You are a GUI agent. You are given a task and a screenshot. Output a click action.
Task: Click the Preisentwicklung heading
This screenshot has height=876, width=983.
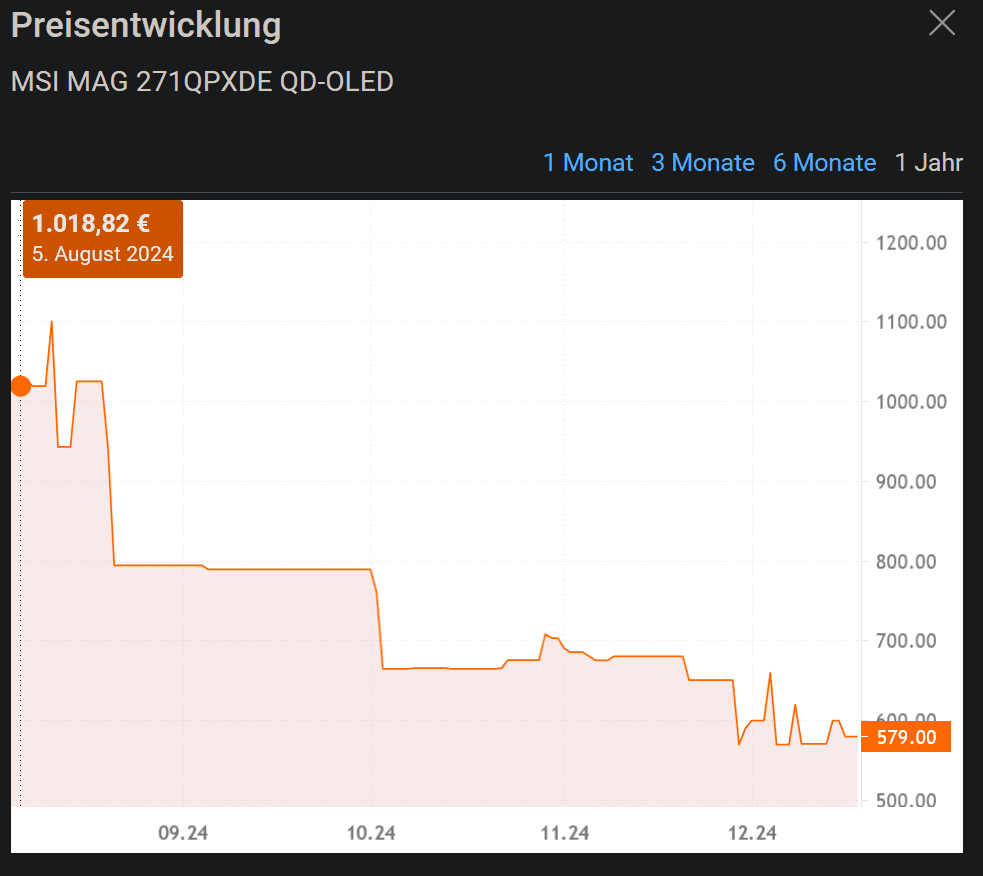coord(146,26)
